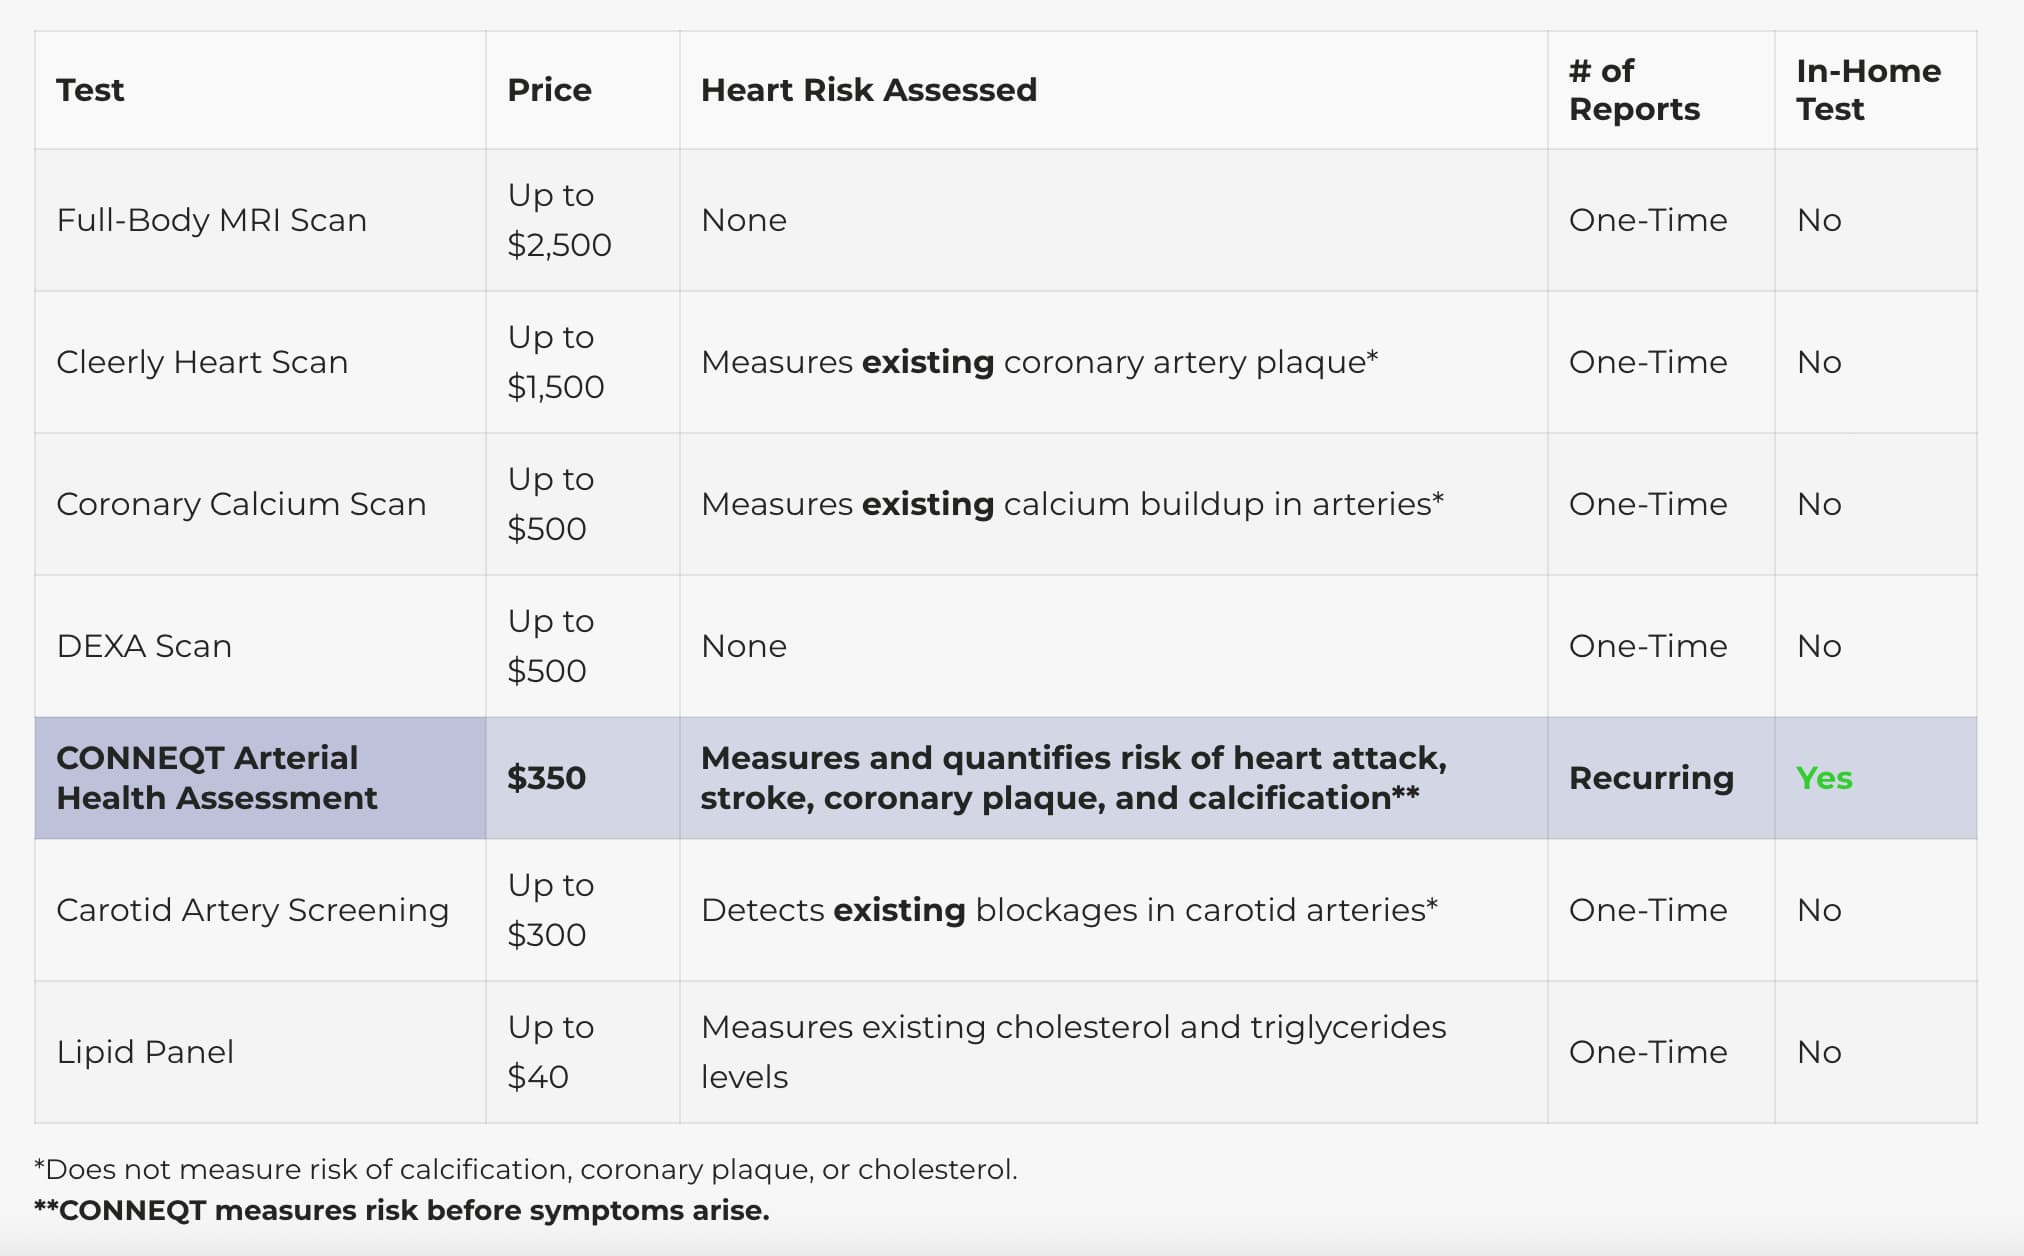Click the green "Yes" in-home value
The image size is (2024, 1256).
click(1824, 778)
